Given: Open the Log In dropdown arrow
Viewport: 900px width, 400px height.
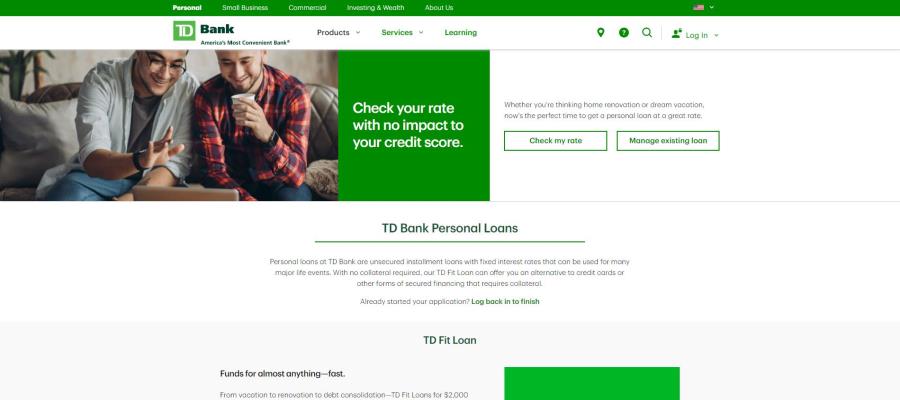Looking at the screenshot, I should pyautogui.click(x=716, y=36).
